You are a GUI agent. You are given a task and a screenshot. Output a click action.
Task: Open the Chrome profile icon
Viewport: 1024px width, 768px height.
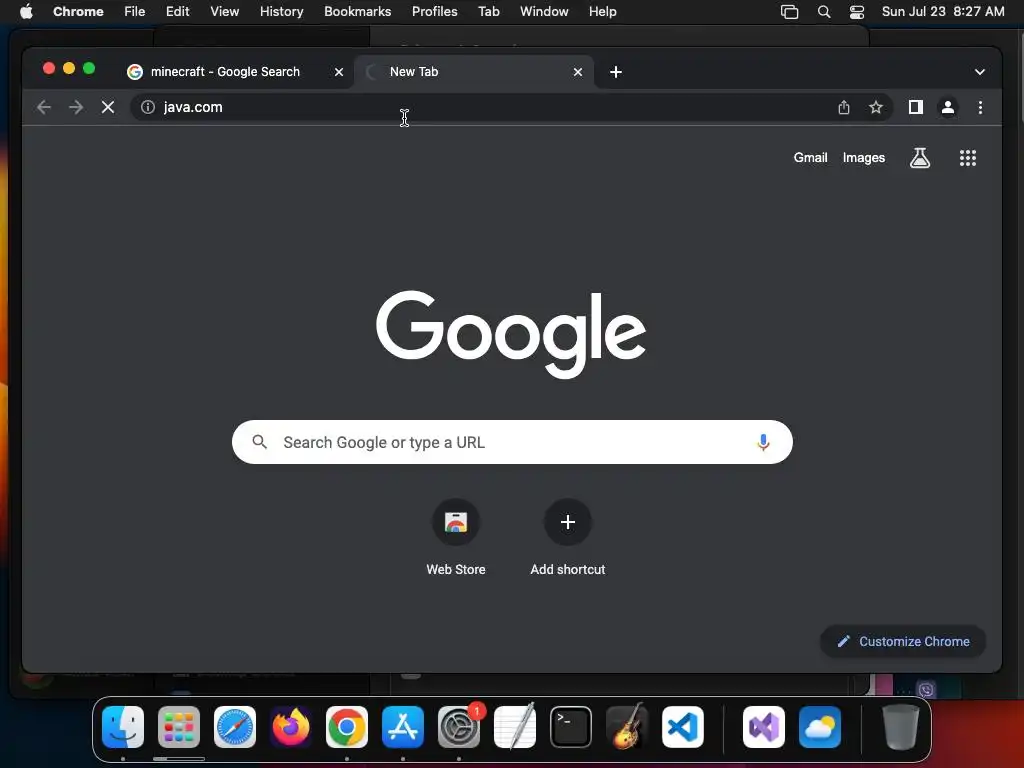point(948,107)
